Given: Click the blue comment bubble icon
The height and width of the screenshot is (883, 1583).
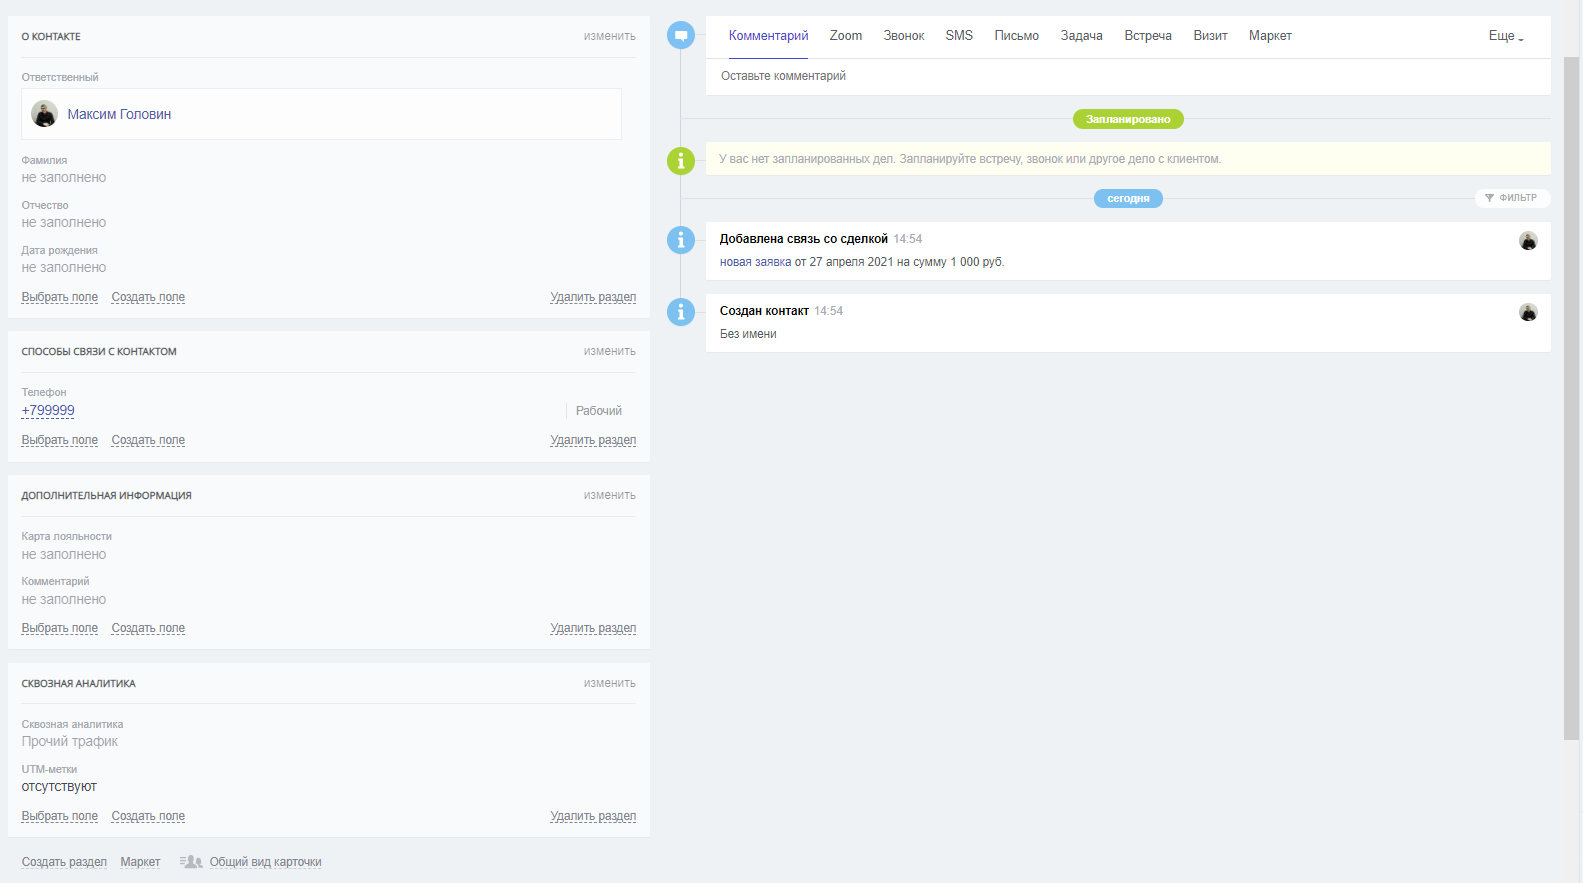Looking at the screenshot, I should [x=681, y=36].
